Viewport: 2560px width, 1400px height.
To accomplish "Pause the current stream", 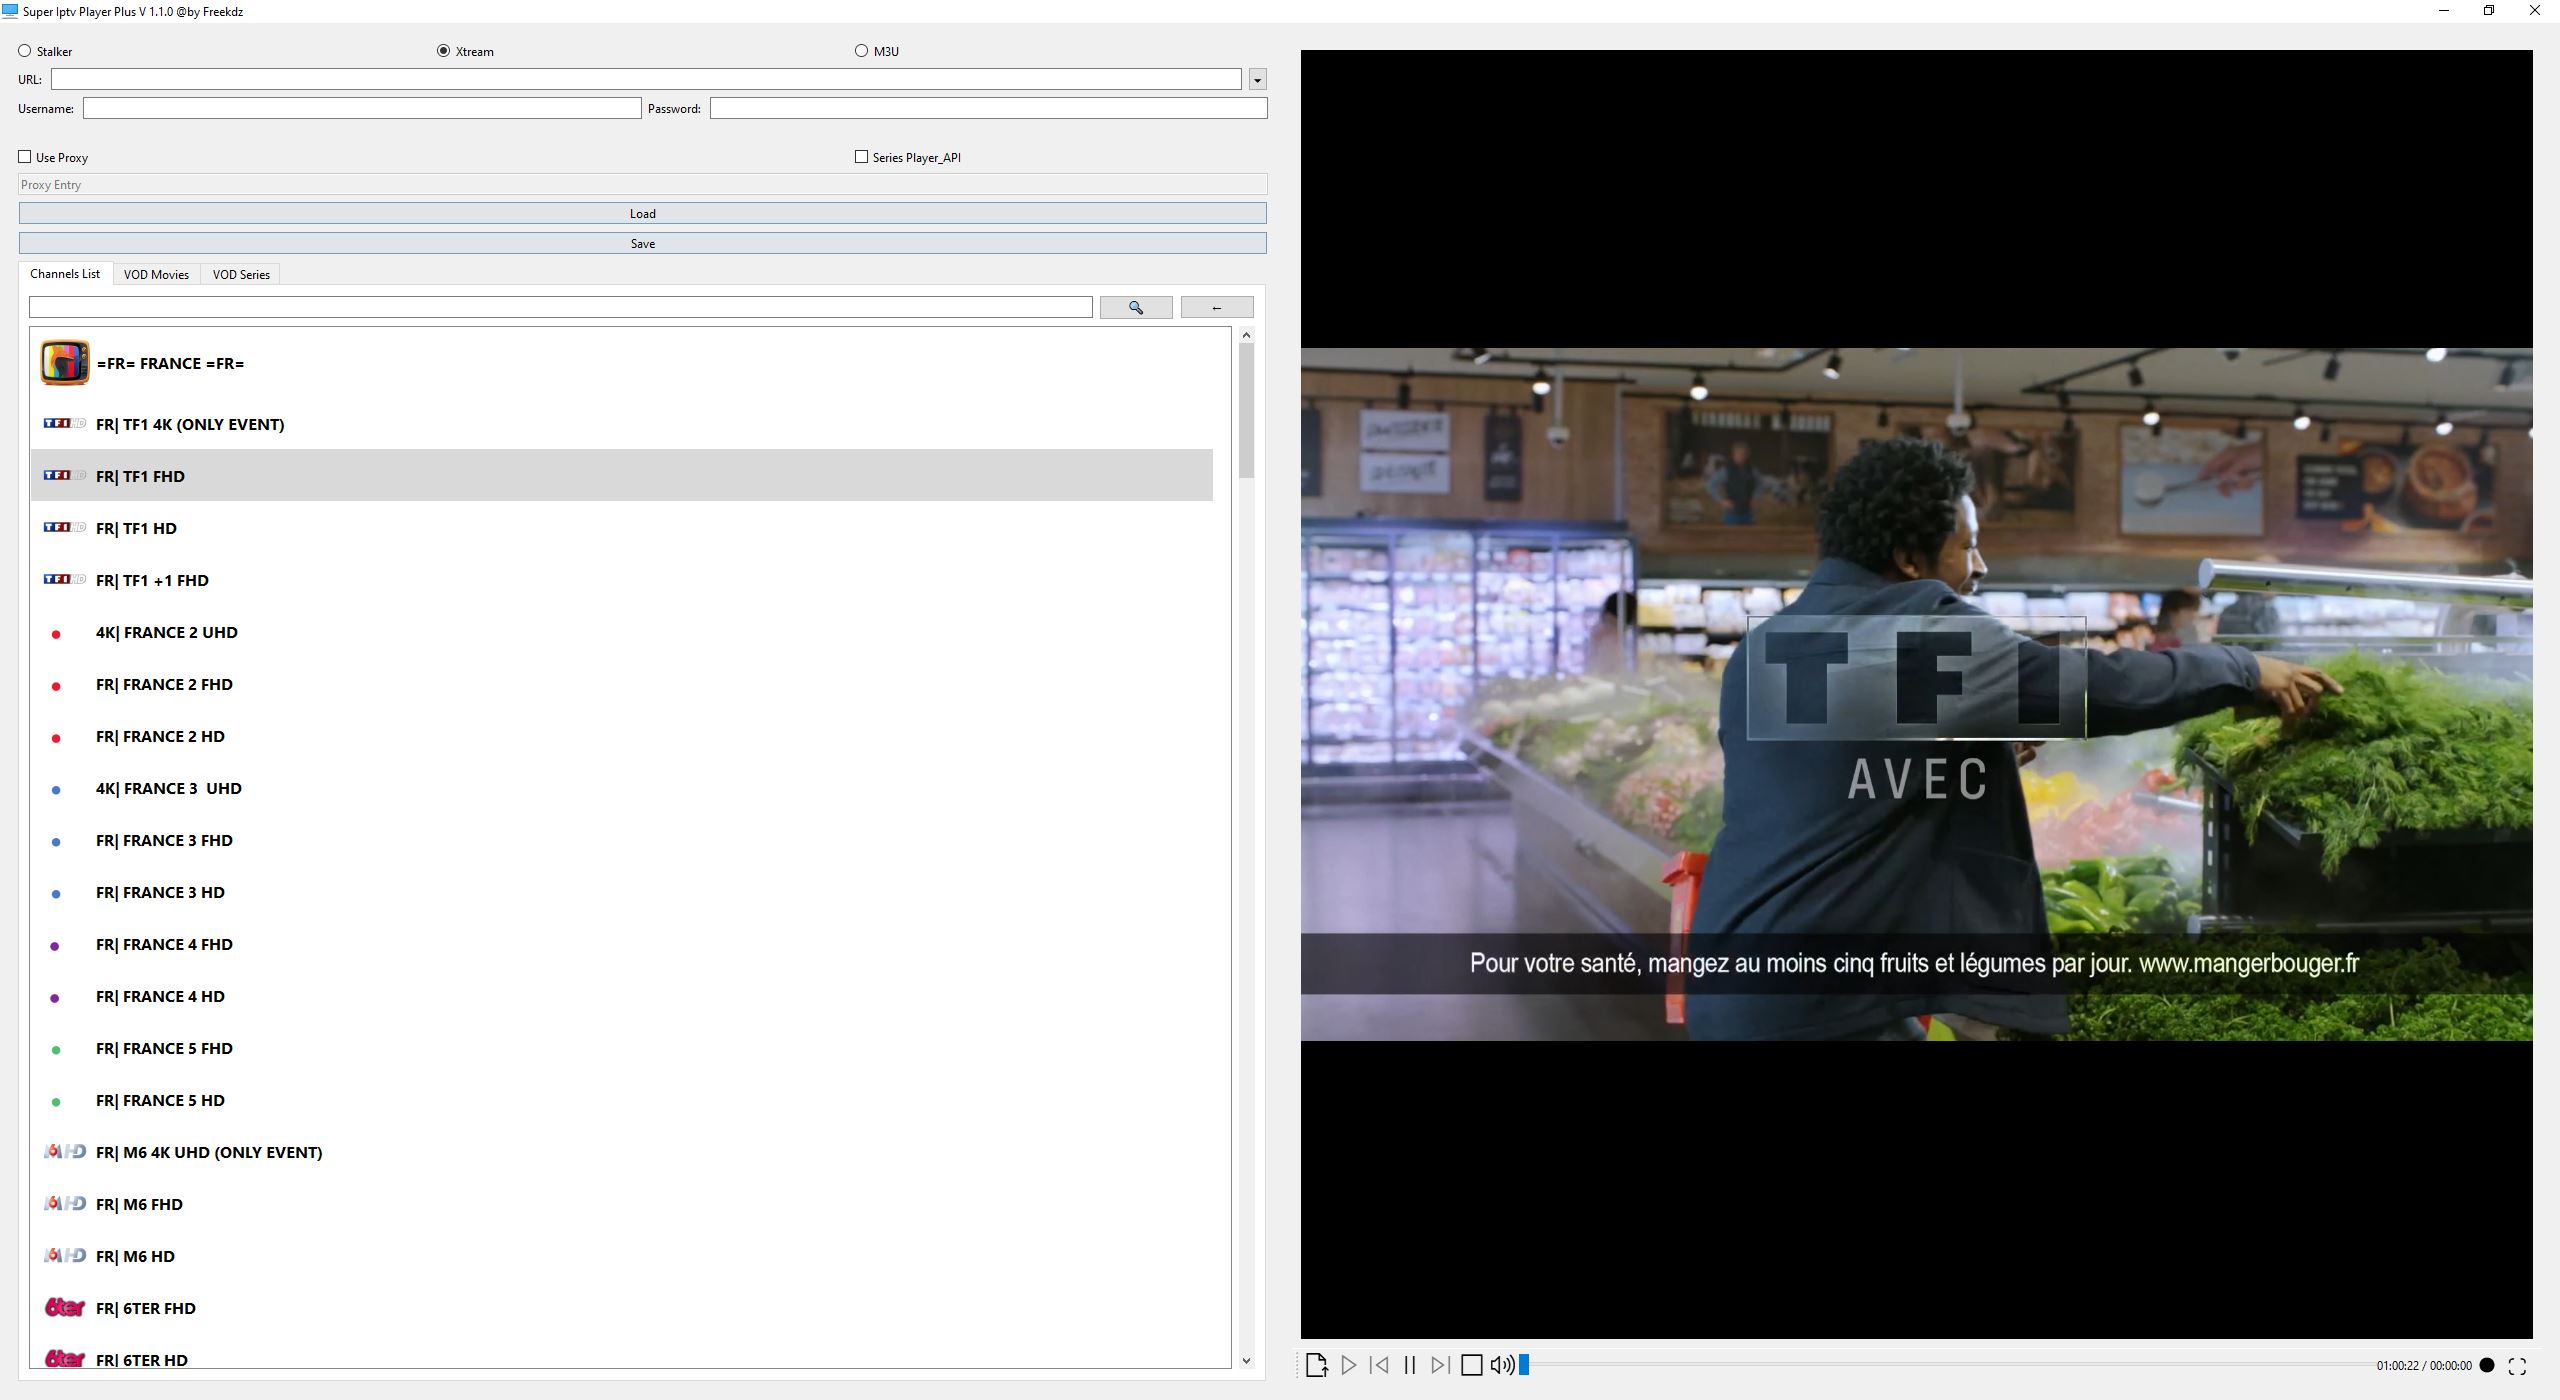I will 1410,1365.
